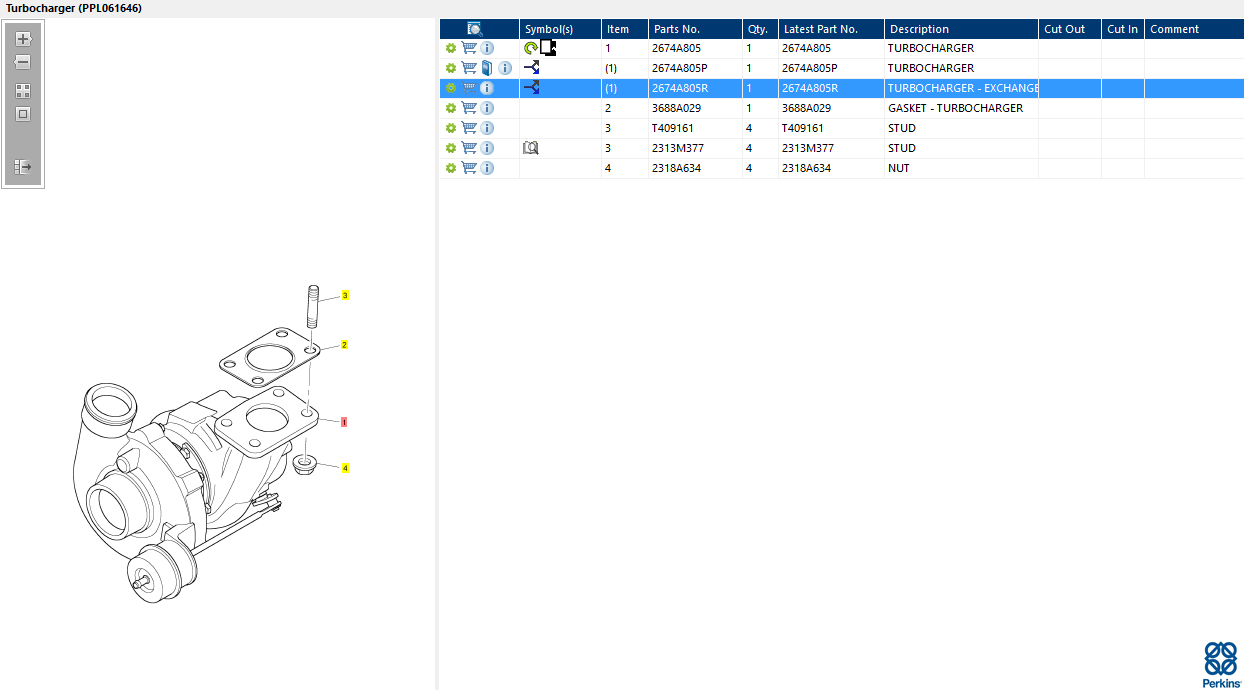Viewport: 1244px width, 690px height.
Task: Click latest part number 3688A029
Action: 806,108
